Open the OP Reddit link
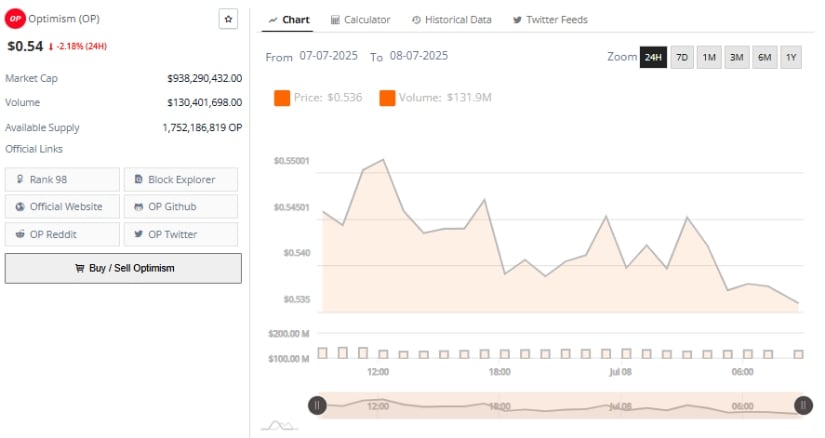Screen dimensions: 825x438 (62, 234)
